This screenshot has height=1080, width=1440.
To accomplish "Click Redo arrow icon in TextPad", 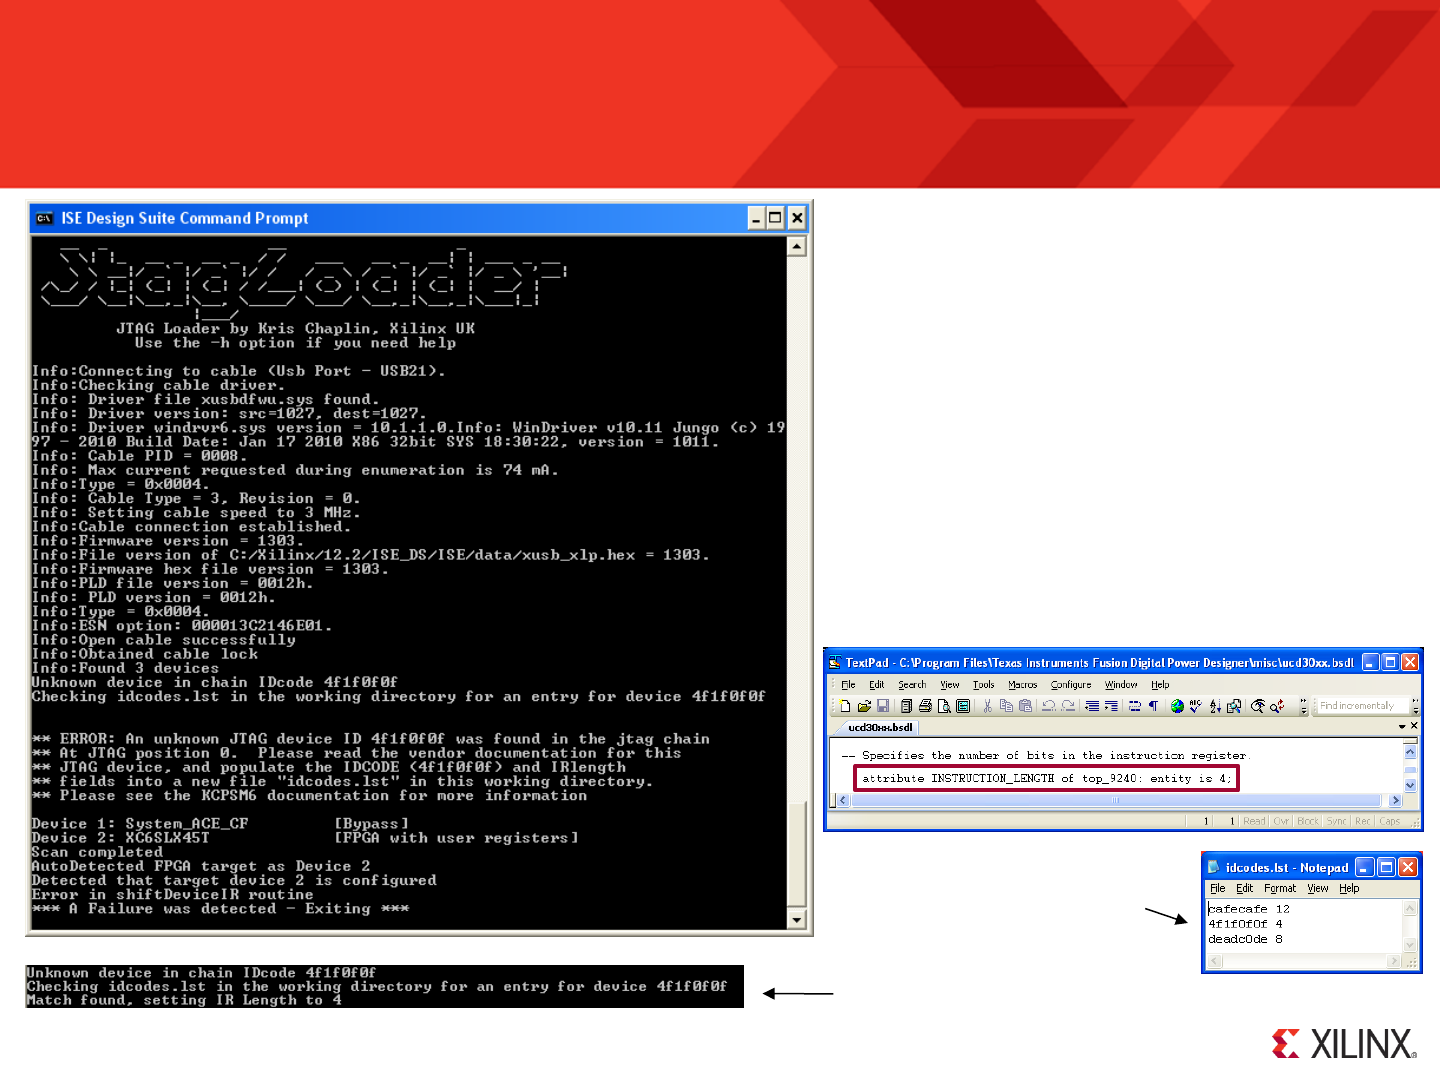I will click(x=1068, y=706).
